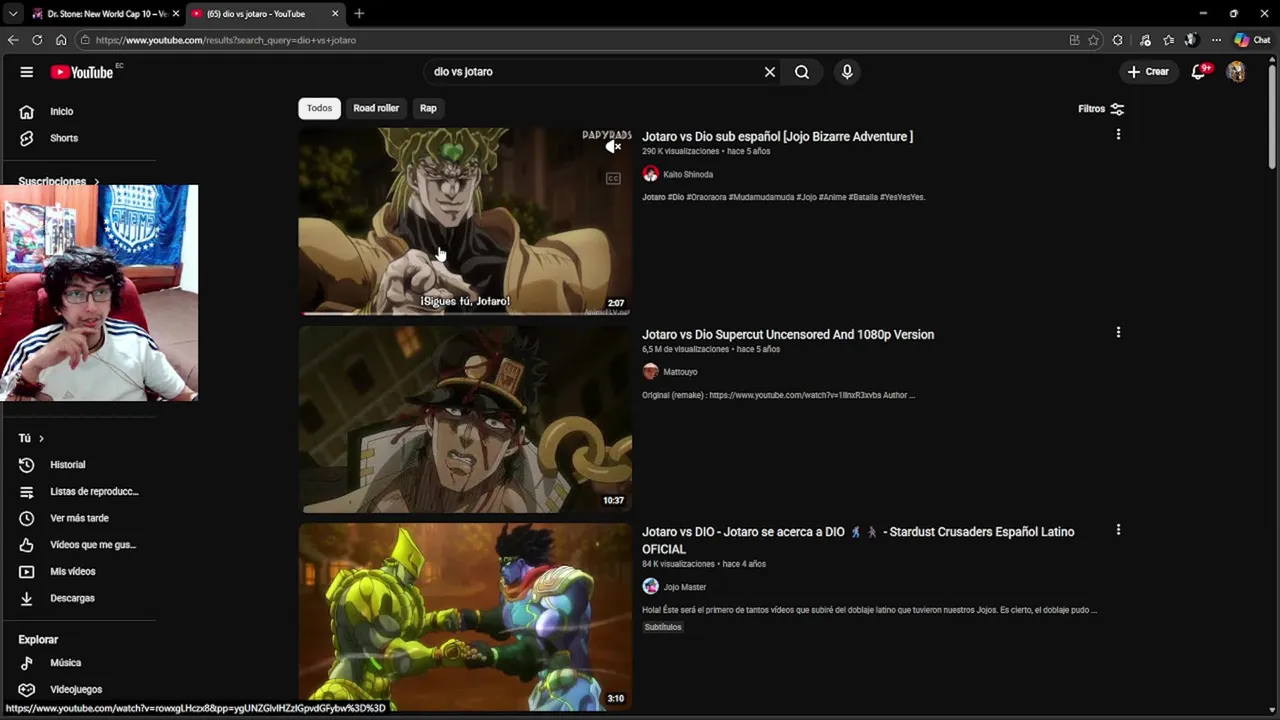The height and width of the screenshot is (720, 1280).
Task: Select the Todos filter chip
Action: point(319,108)
